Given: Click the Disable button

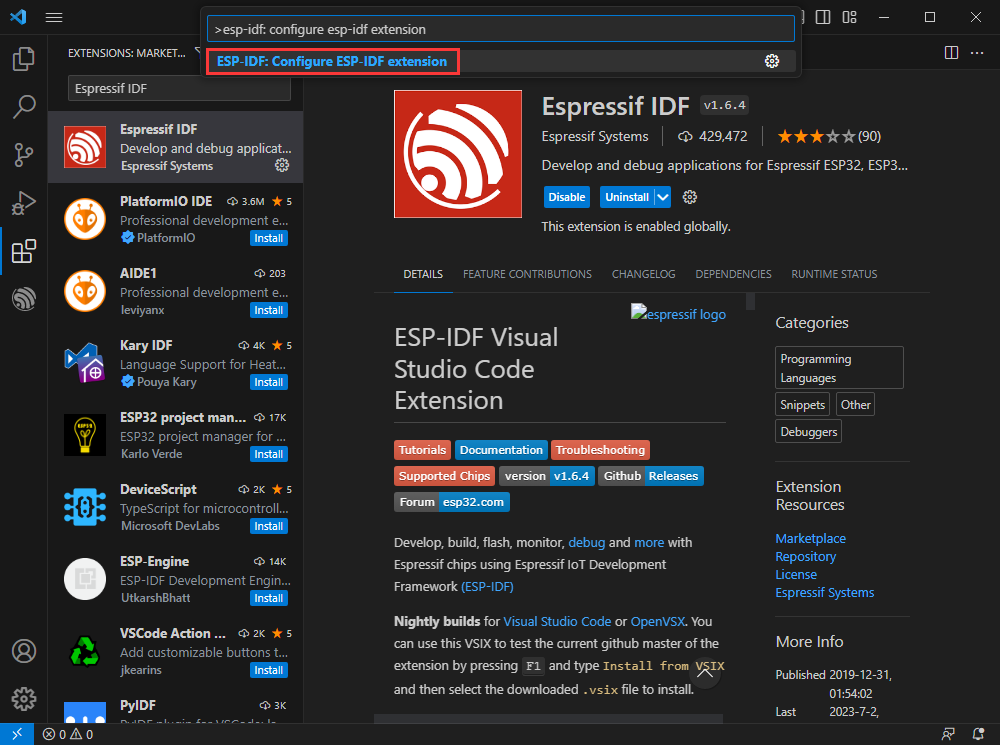Looking at the screenshot, I should point(566,197).
